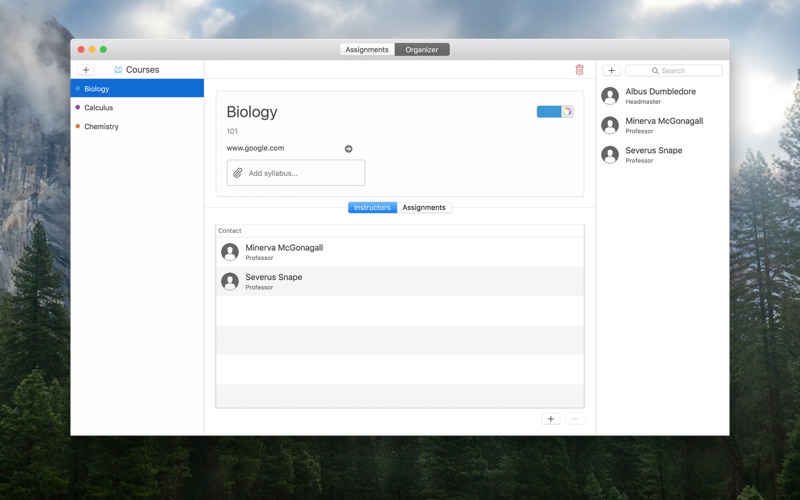The width and height of the screenshot is (800, 500).
Task: Add an instructor using the bottom plus button
Action: pyautogui.click(x=551, y=419)
